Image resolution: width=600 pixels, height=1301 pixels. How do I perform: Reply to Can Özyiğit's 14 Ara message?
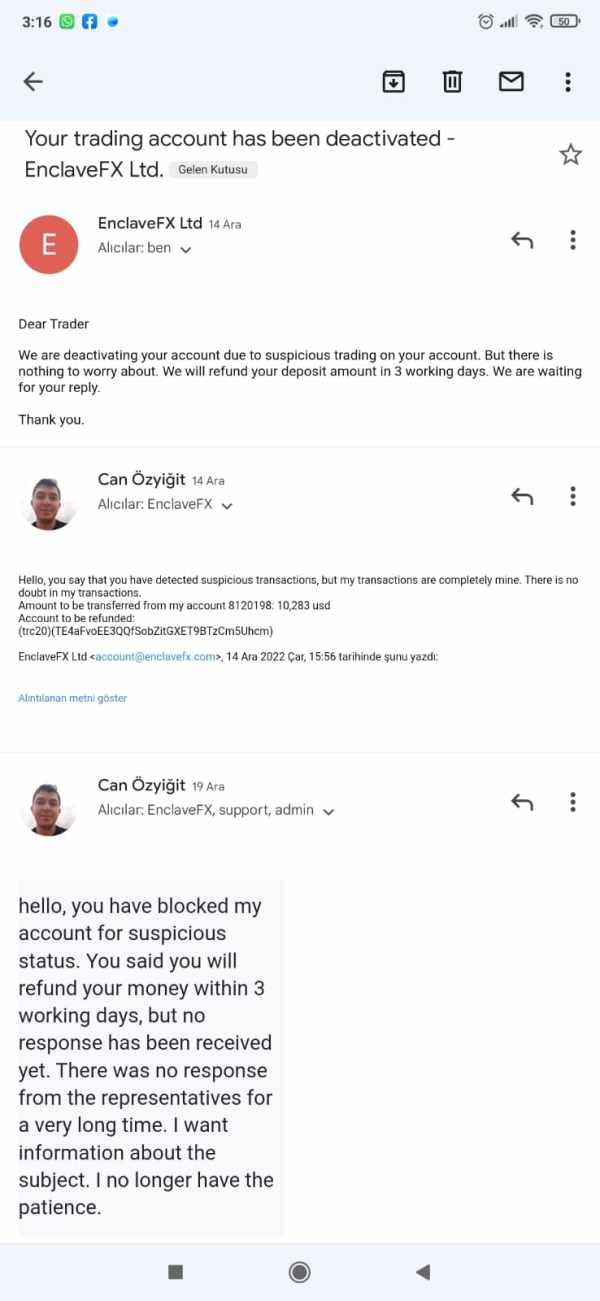click(522, 496)
